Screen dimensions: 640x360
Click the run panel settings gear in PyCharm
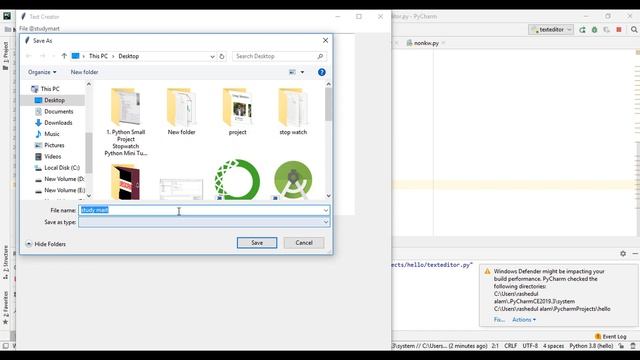point(623,253)
